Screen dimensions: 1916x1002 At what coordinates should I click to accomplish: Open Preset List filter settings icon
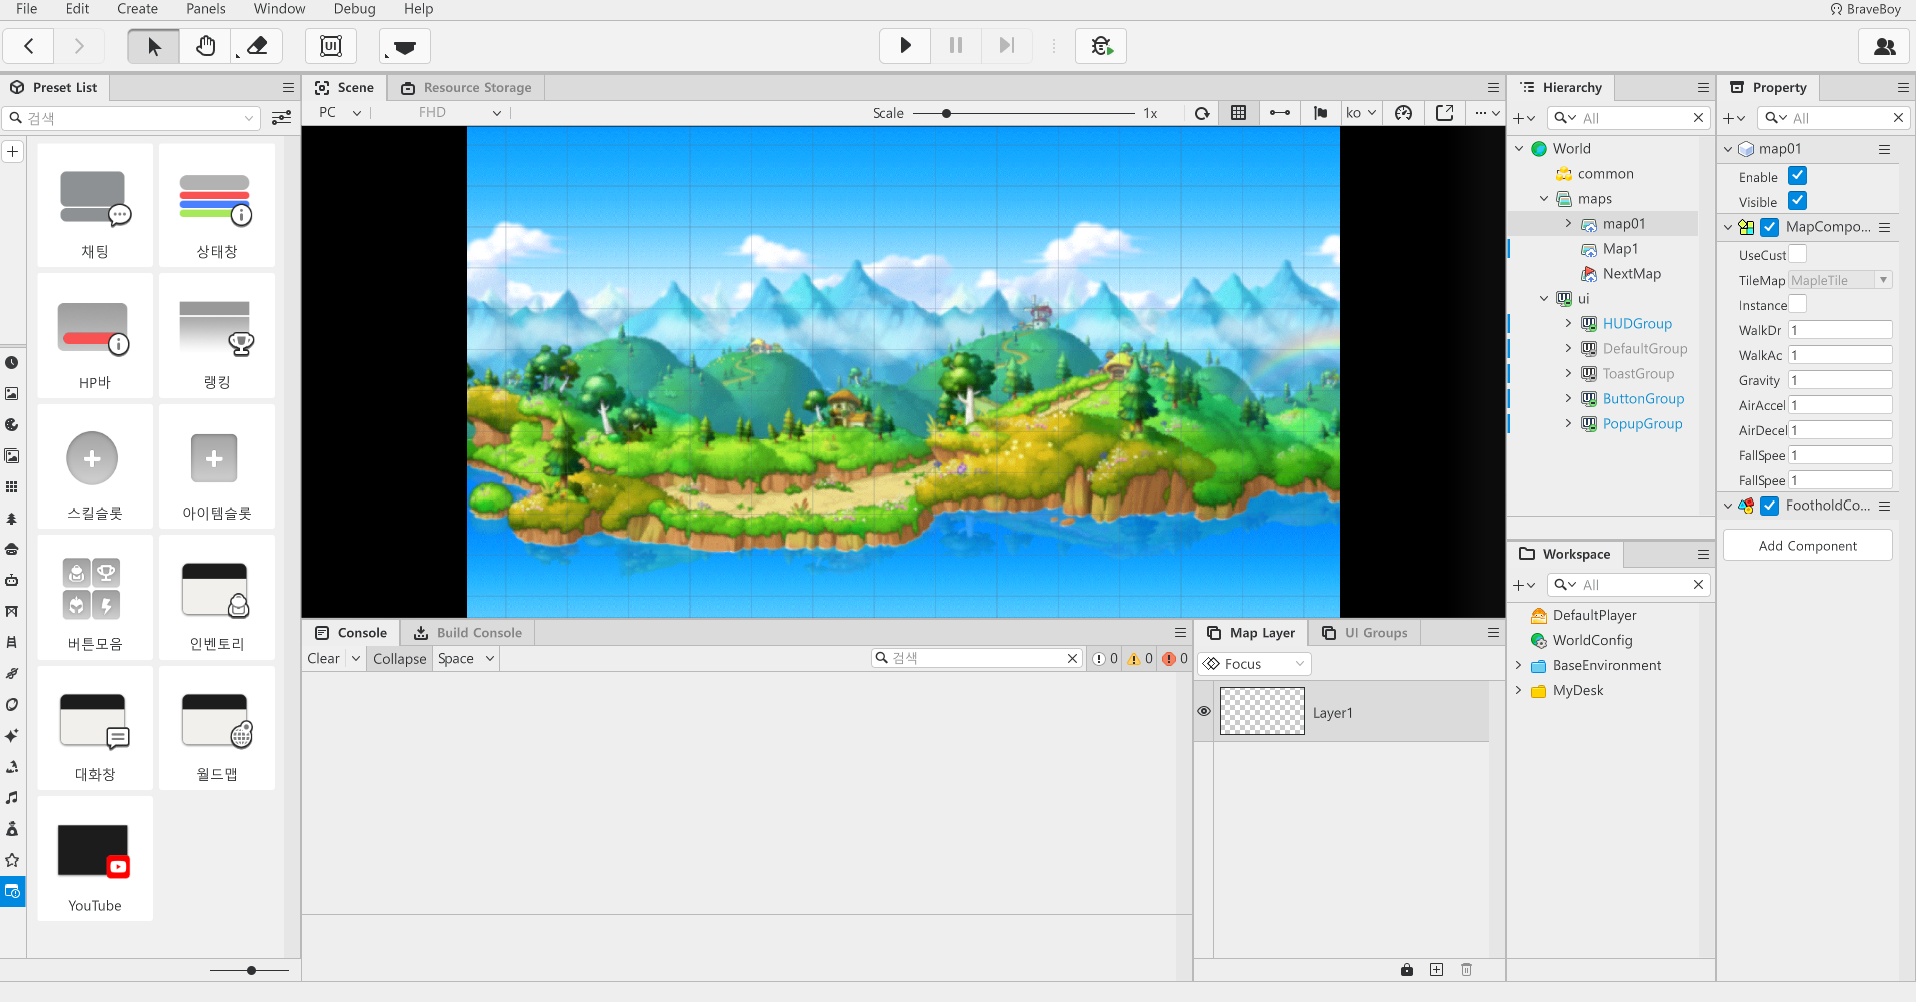tap(282, 118)
